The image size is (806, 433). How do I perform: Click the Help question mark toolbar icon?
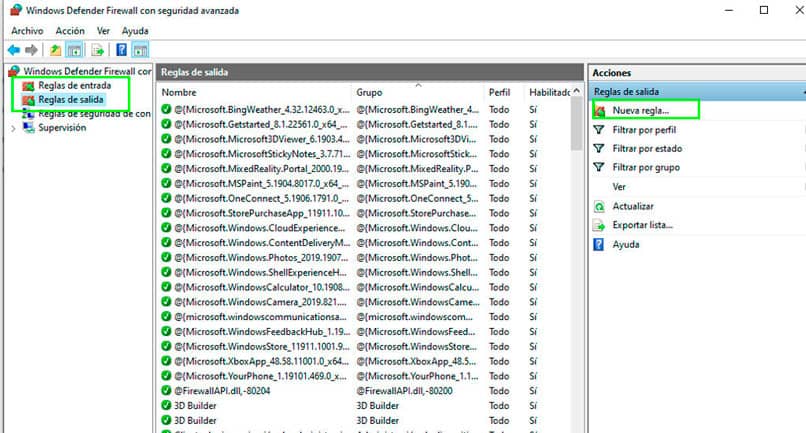point(121,50)
